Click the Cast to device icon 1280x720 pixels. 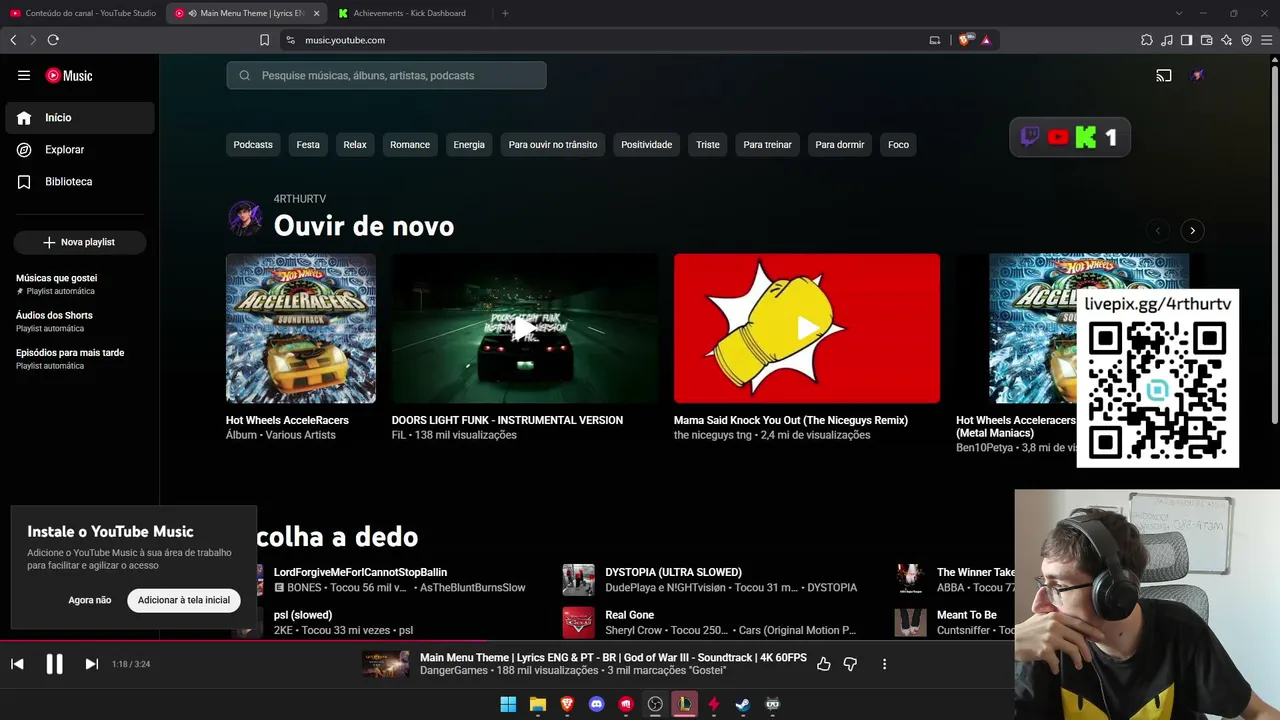1164,75
